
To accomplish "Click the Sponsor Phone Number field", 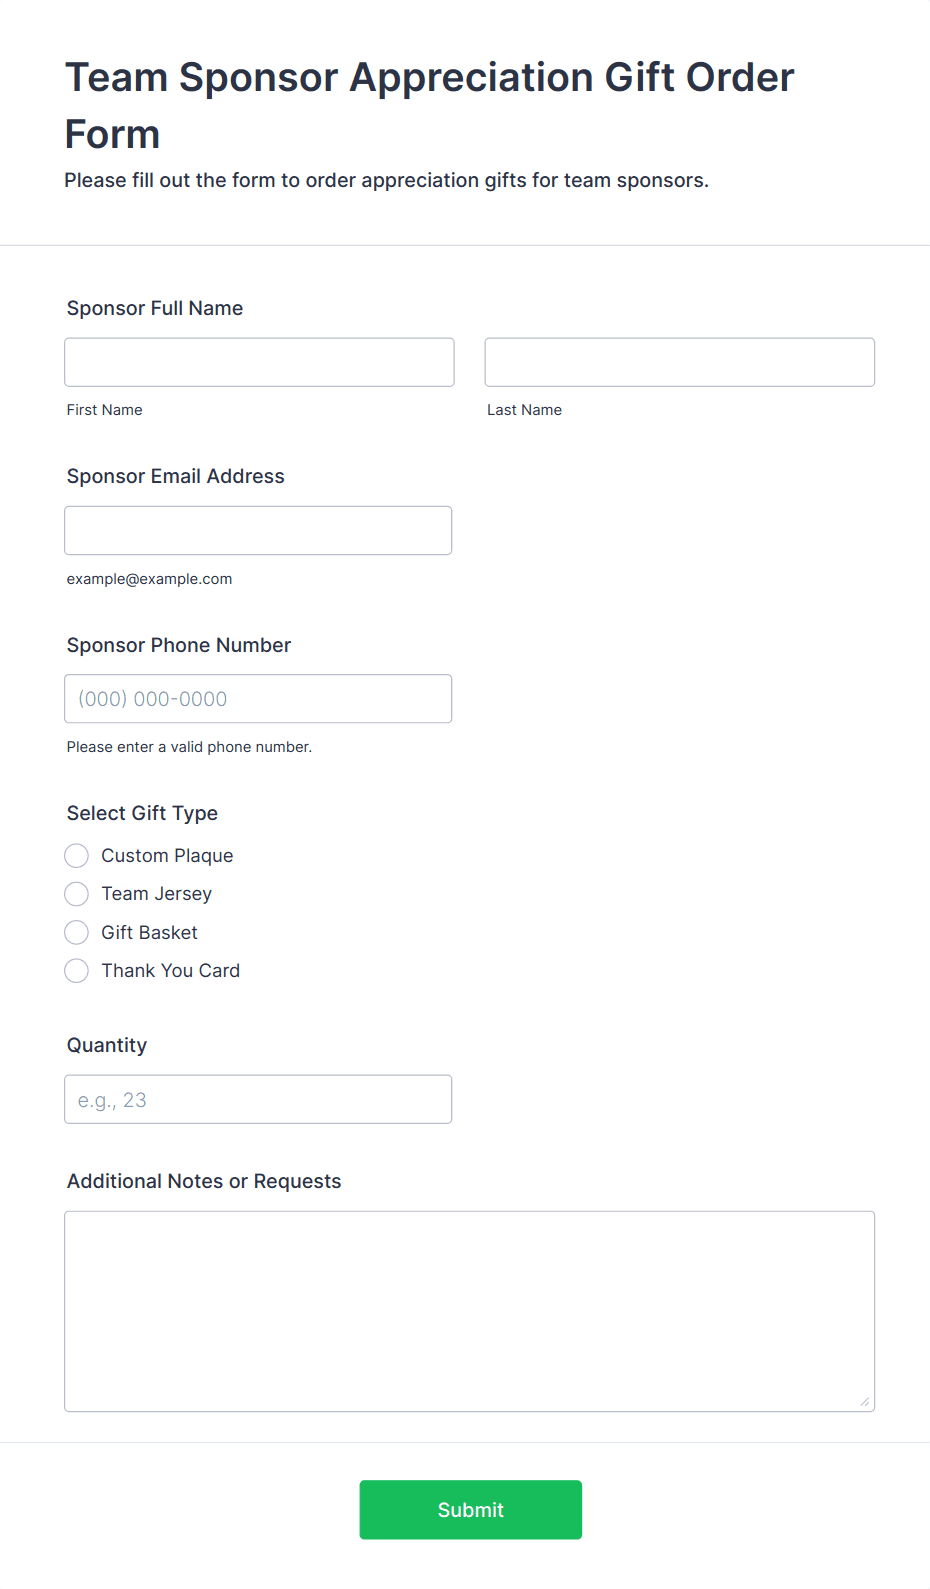I will pos(258,699).
